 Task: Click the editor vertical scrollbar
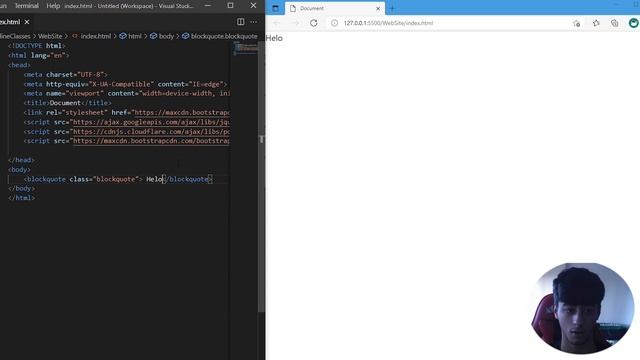pyautogui.click(x=261, y=176)
